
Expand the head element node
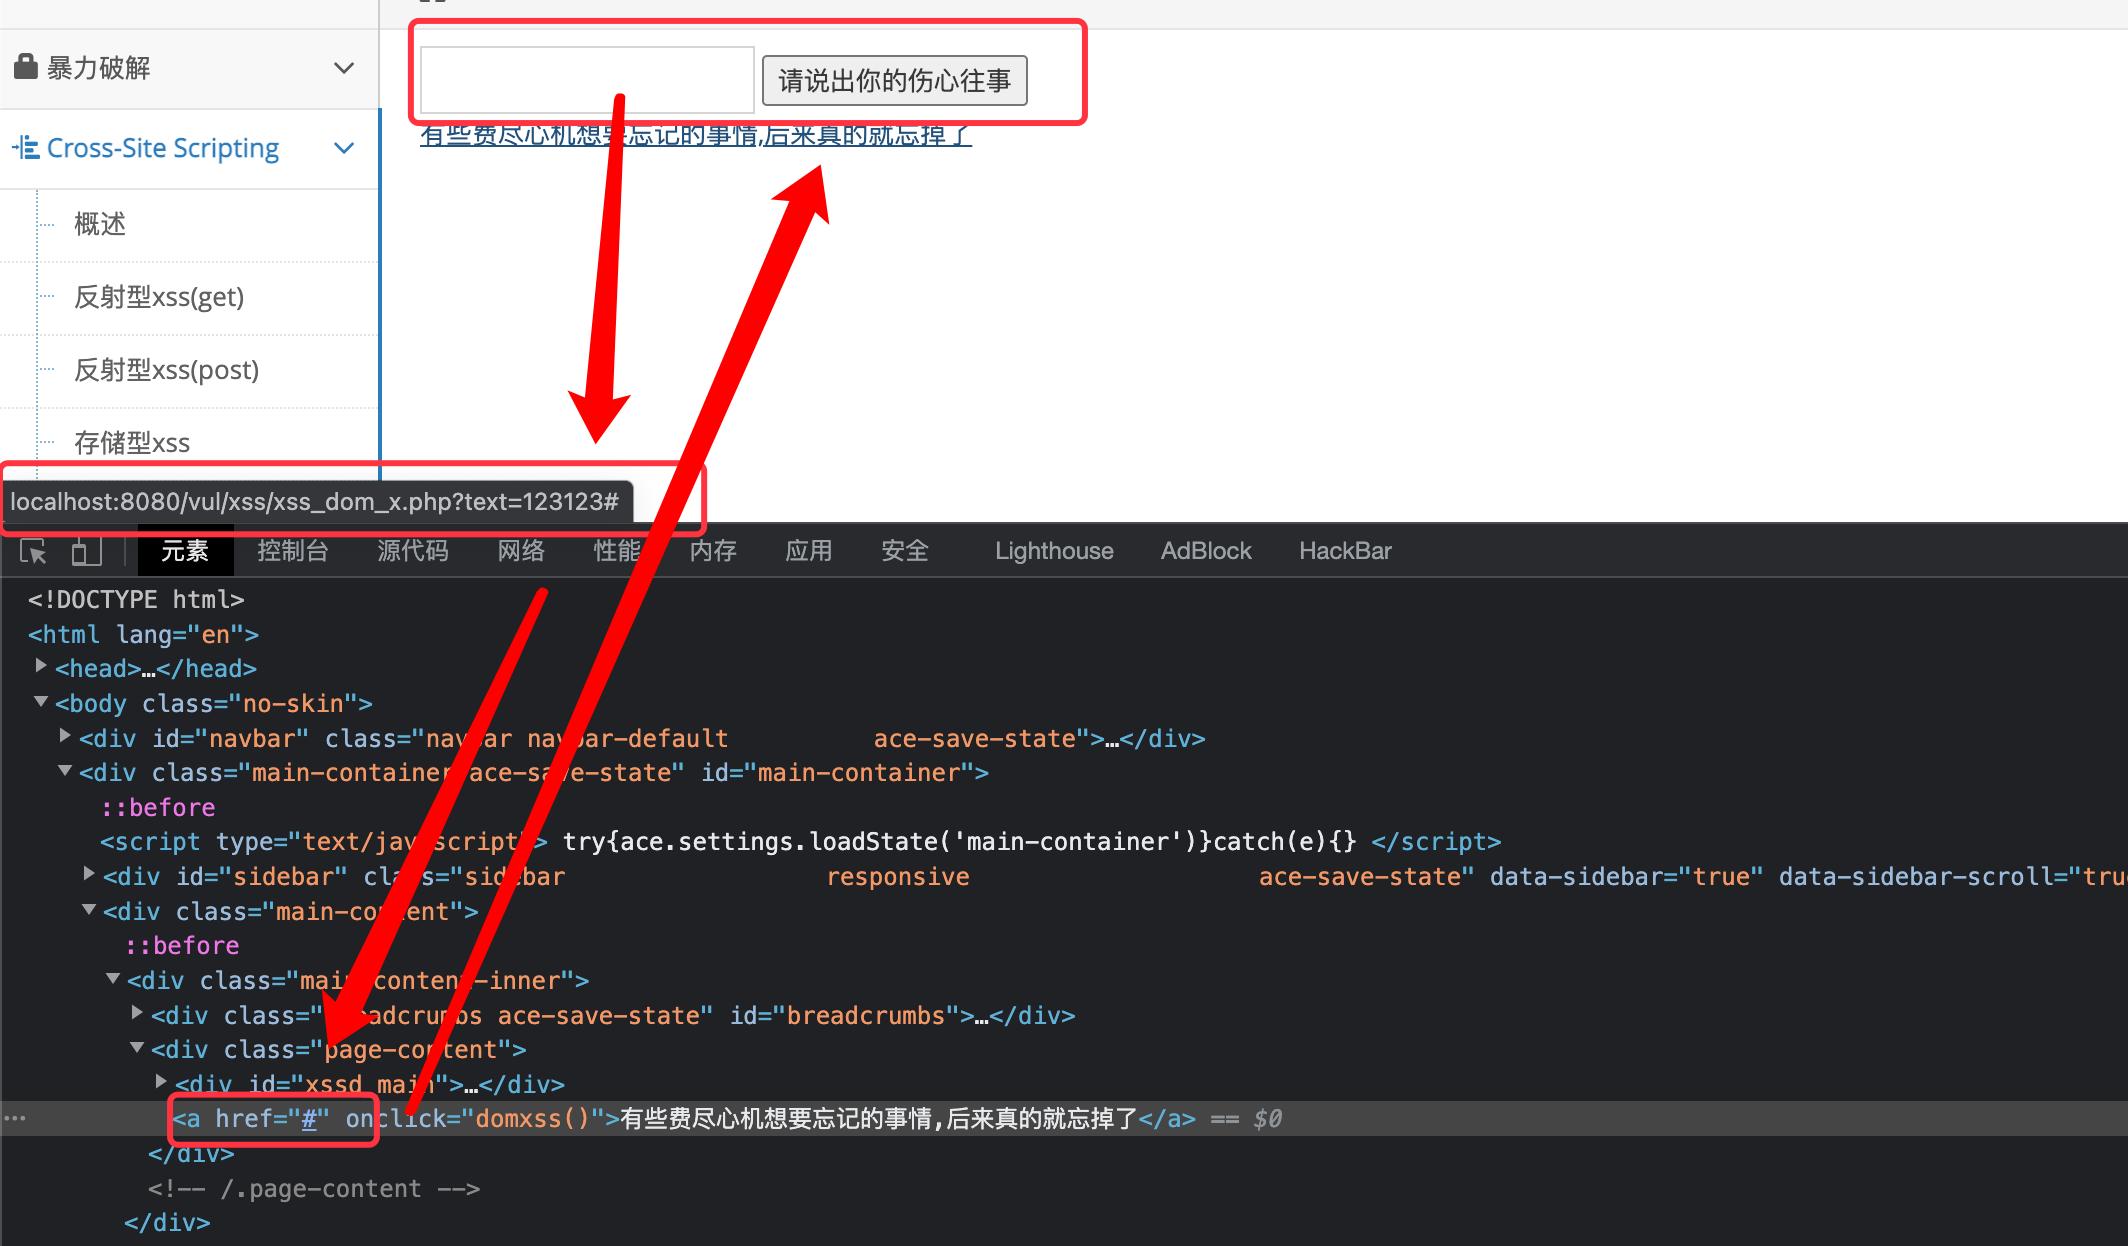tap(41, 666)
